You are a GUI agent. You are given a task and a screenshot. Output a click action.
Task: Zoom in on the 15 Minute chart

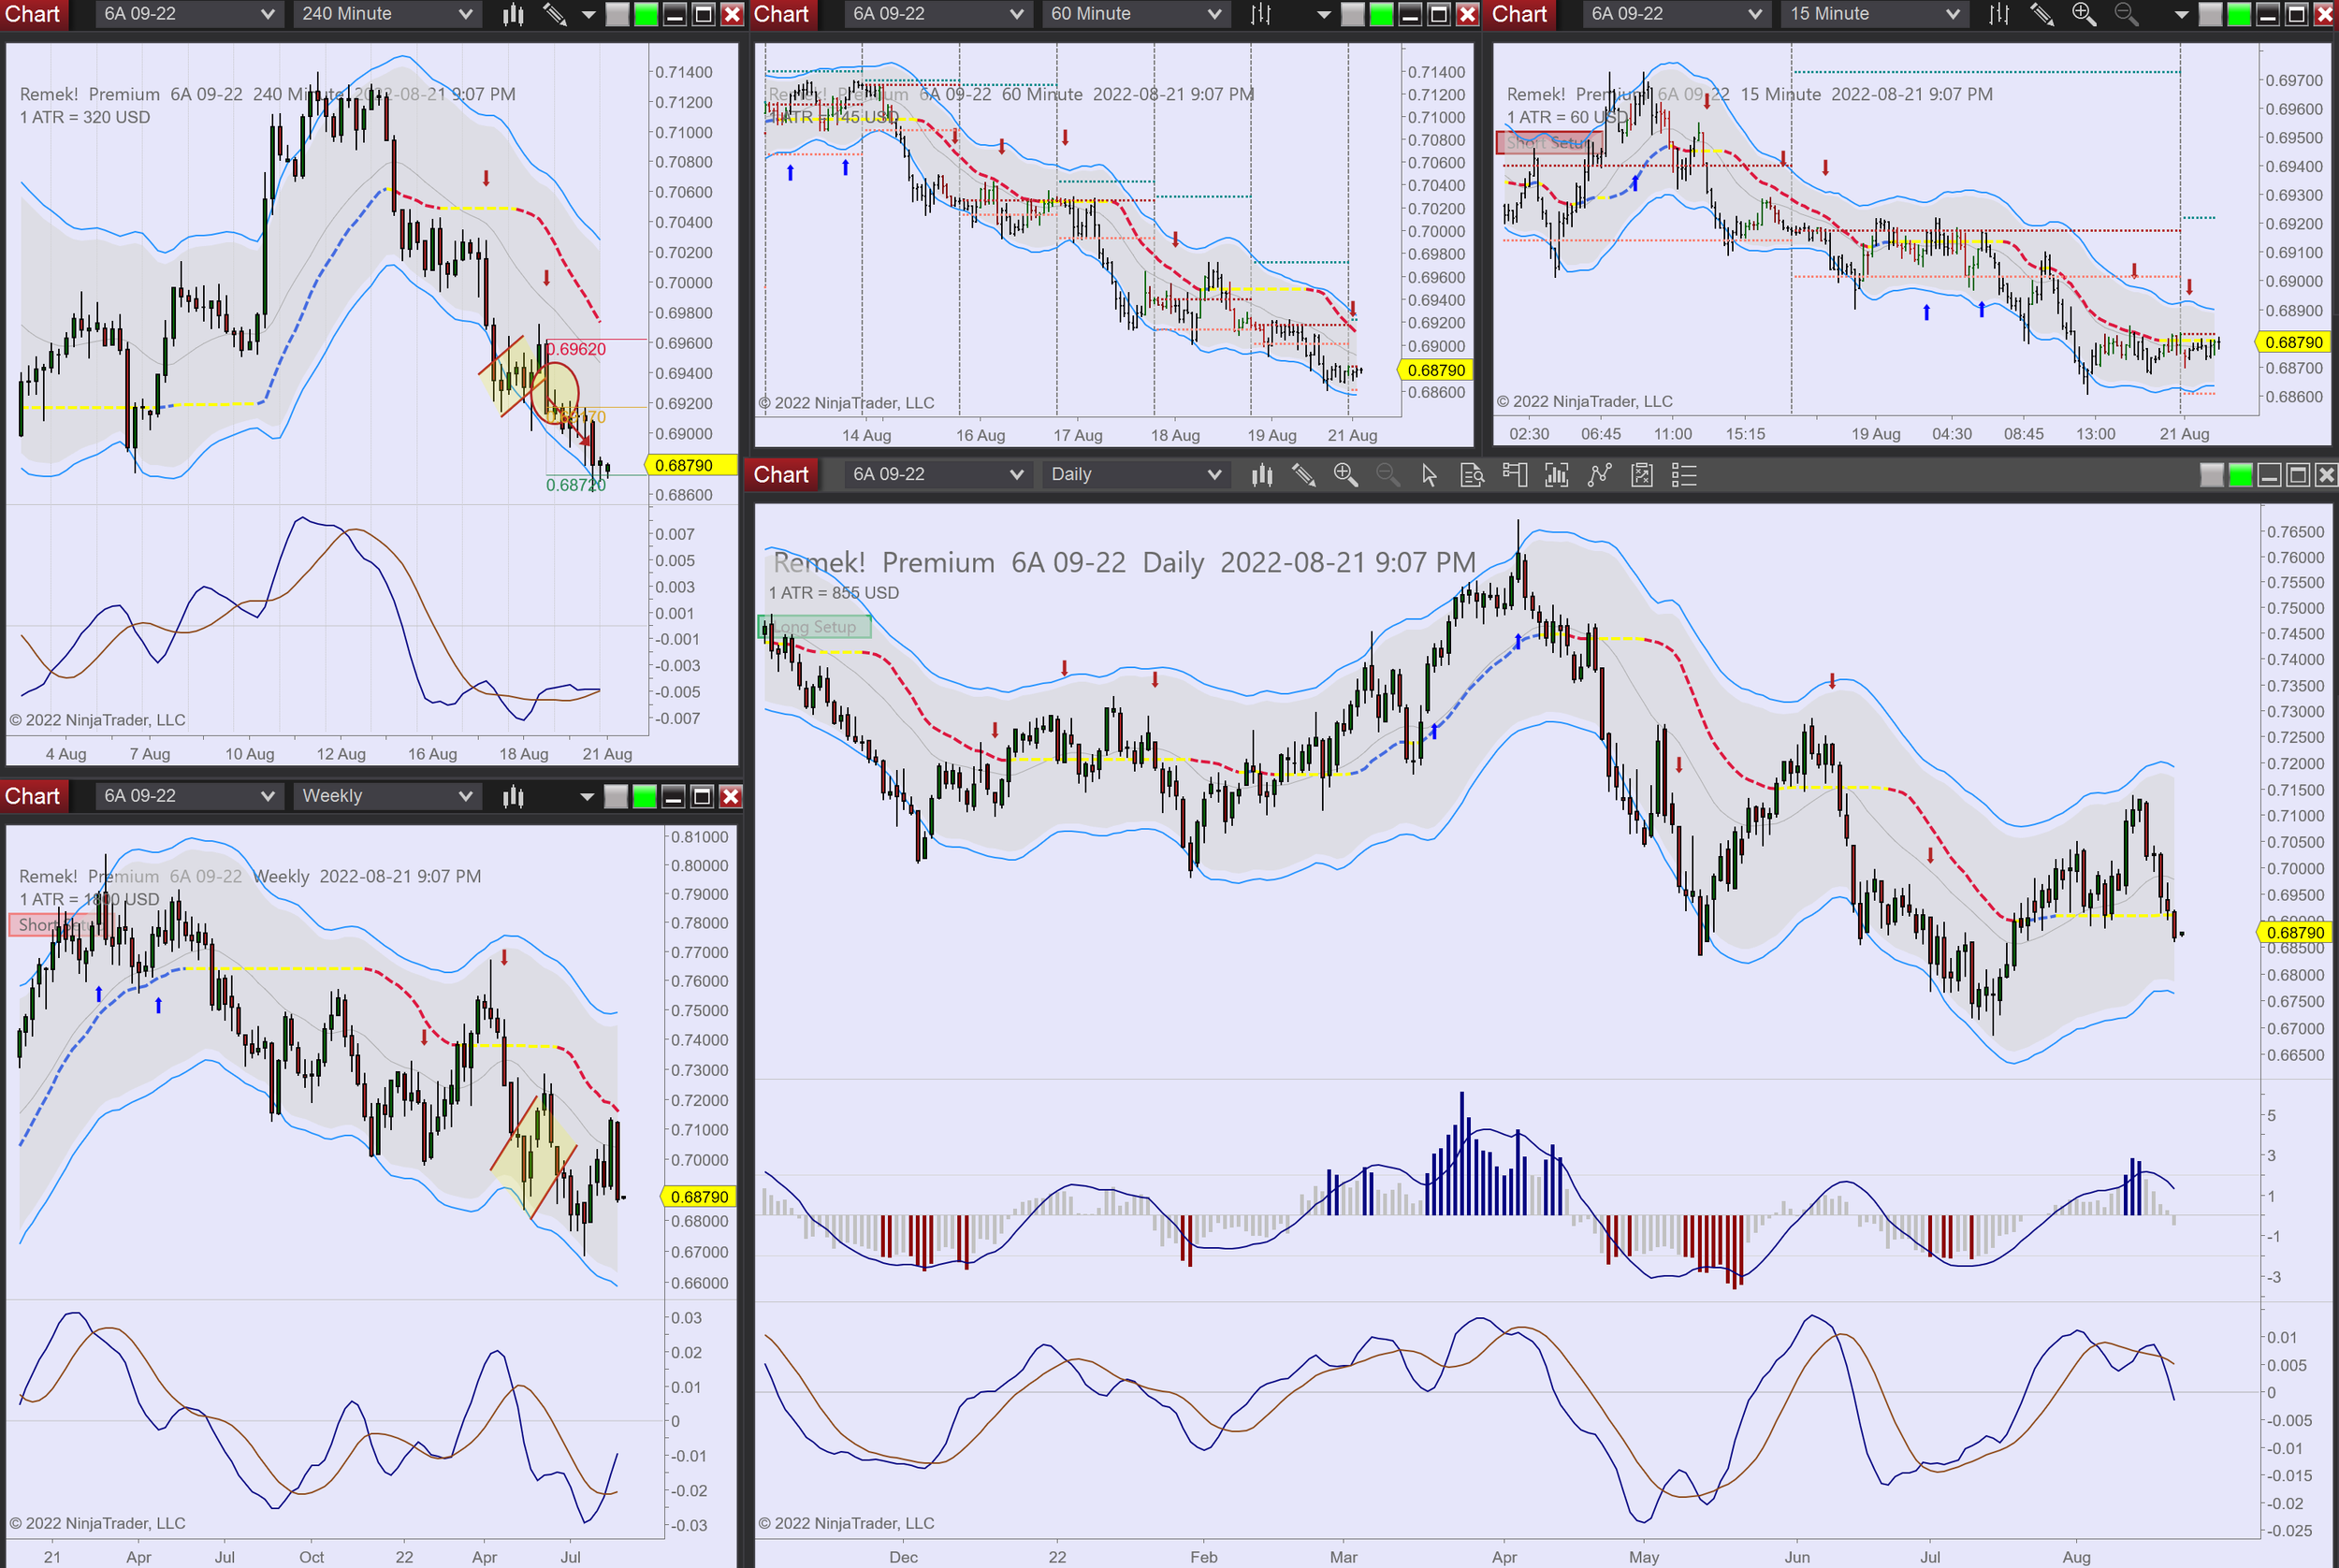click(x=2083, y=14)
